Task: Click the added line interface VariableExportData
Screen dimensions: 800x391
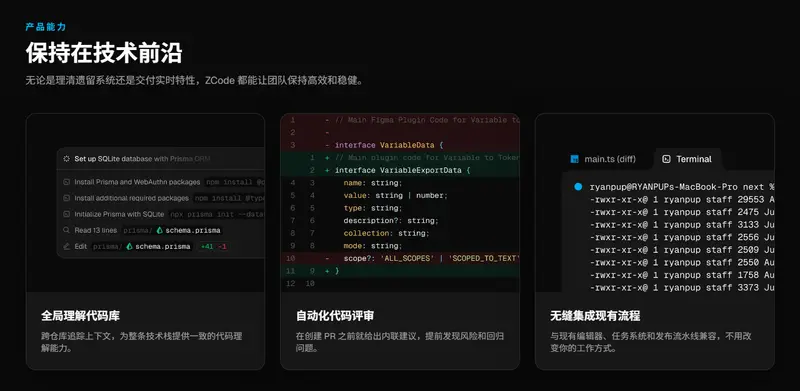Action: point(399,170)
